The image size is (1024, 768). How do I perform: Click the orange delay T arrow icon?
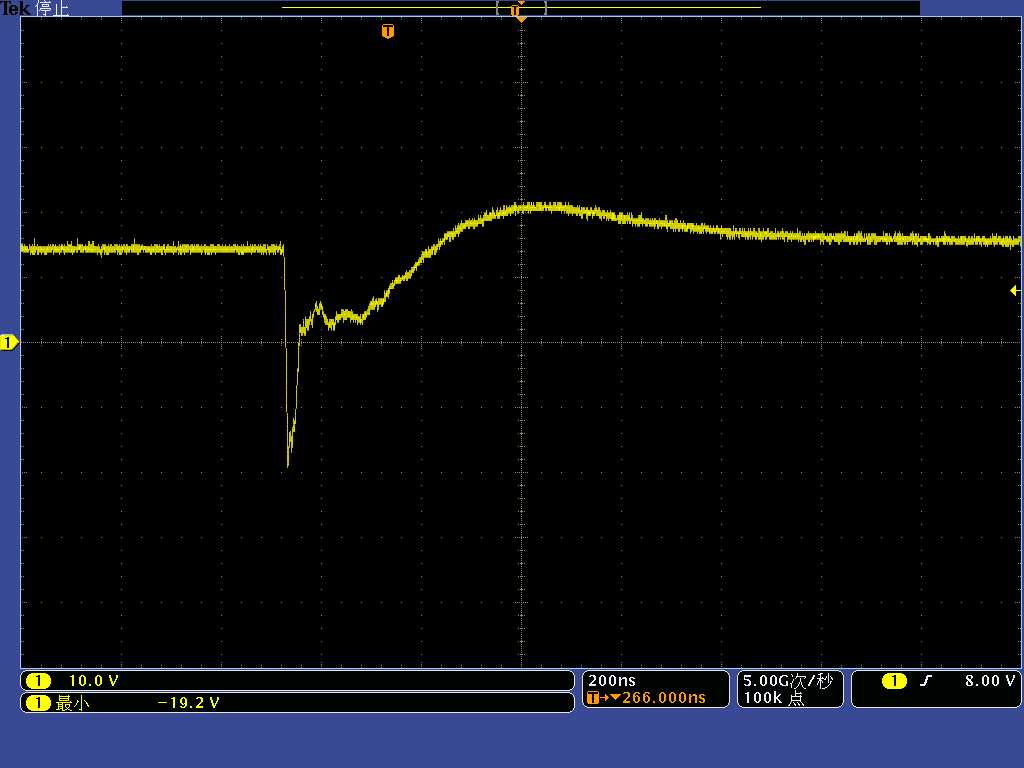(603, 698)
